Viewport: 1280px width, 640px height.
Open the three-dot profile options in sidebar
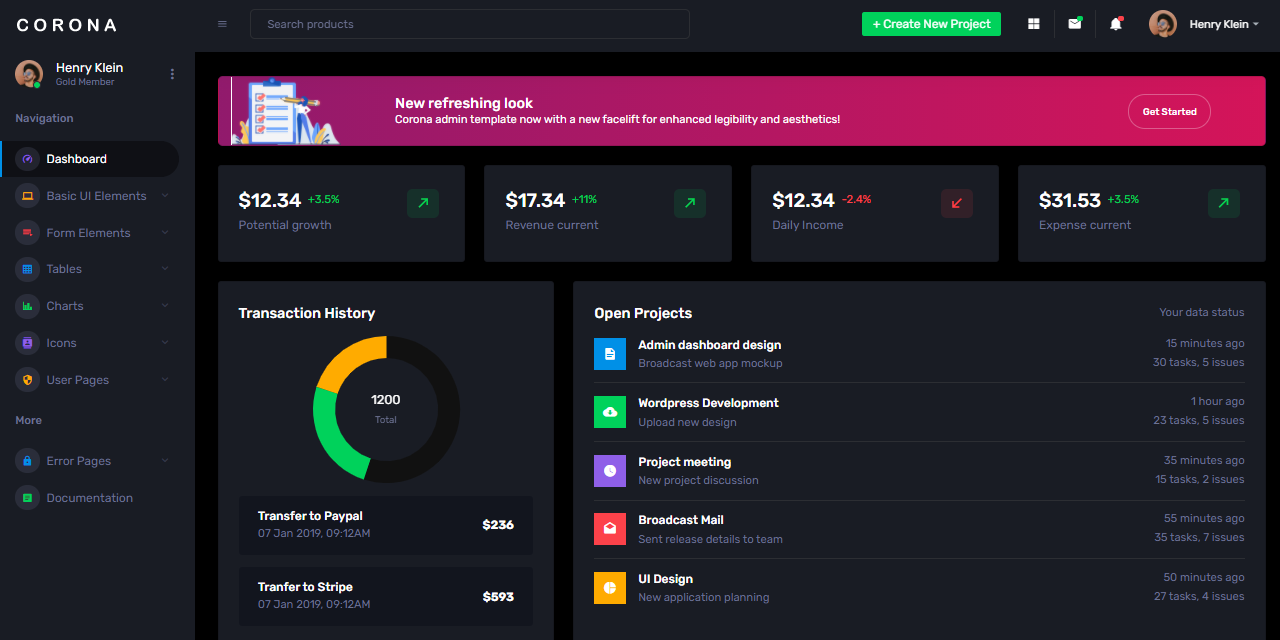point(172,74)
